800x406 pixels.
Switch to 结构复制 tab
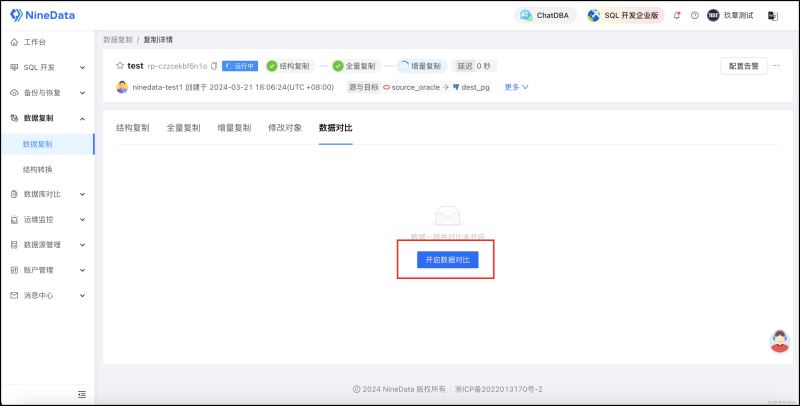coord(133,128)
